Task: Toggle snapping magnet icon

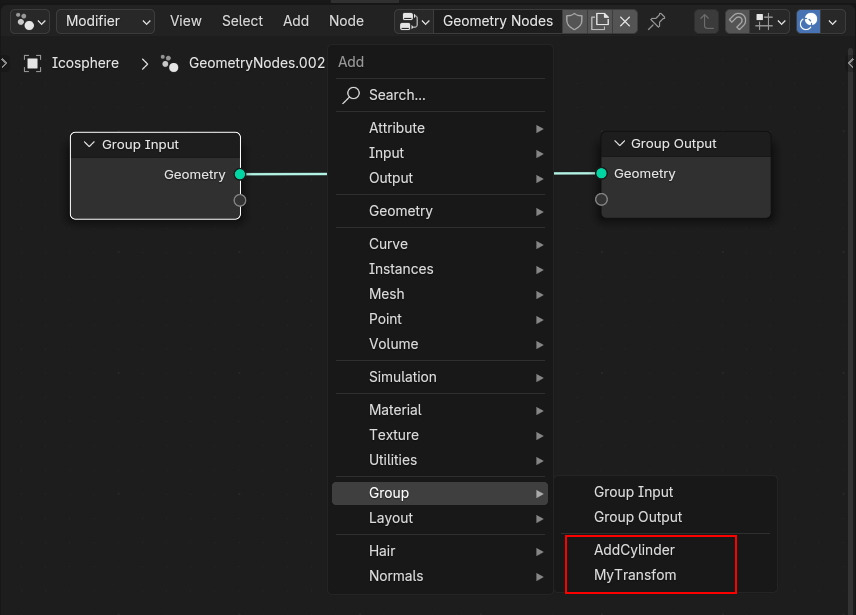Action: pos(737,22)
